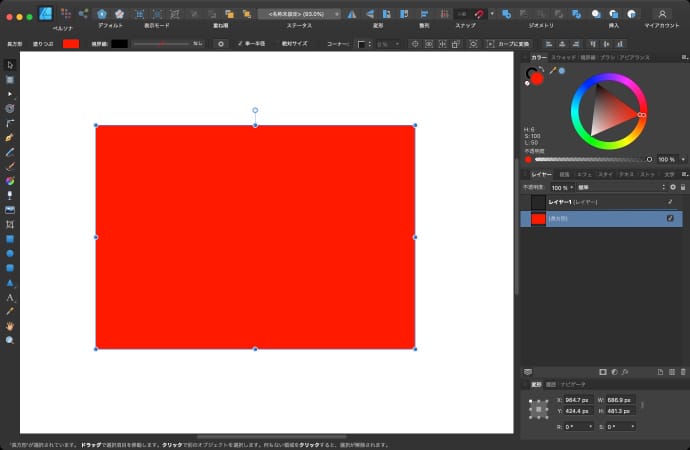This screenshot has width=690, height=450.
Task: Activate the Zoom magnifier tool
Action: pos(10,340)
